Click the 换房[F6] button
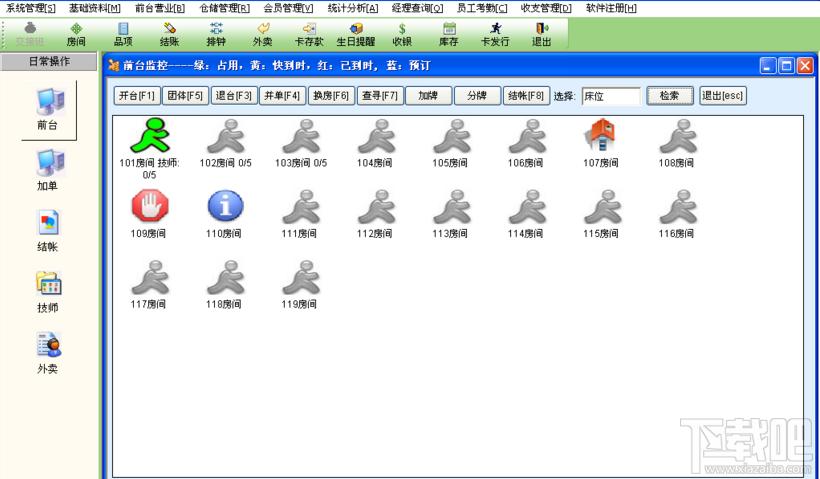Viewport: 820px width, 479px height. pos(332,96)
